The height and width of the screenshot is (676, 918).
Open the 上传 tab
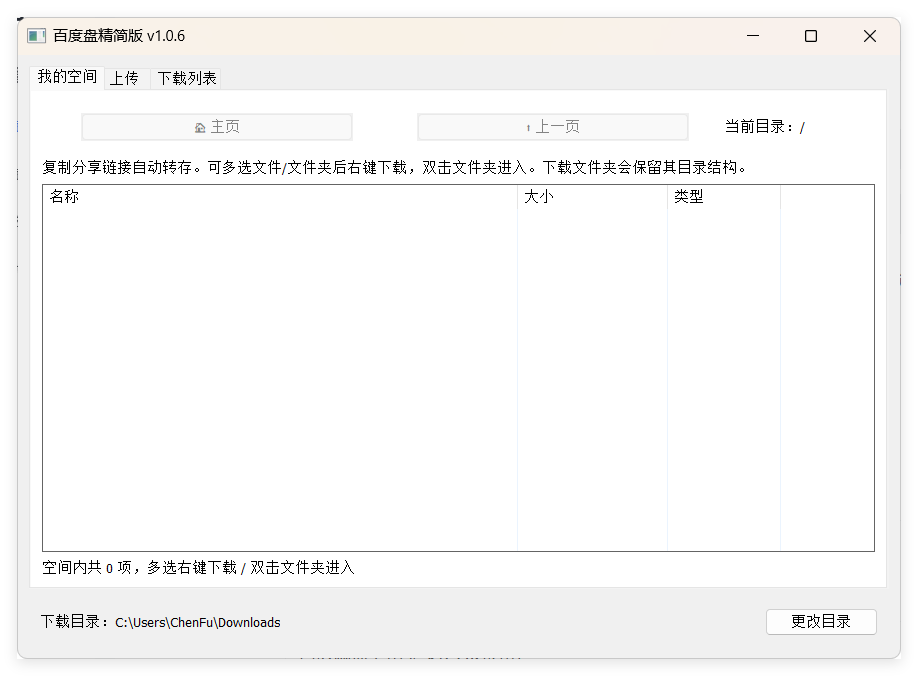pyautogui.click(x=125, y=78)
